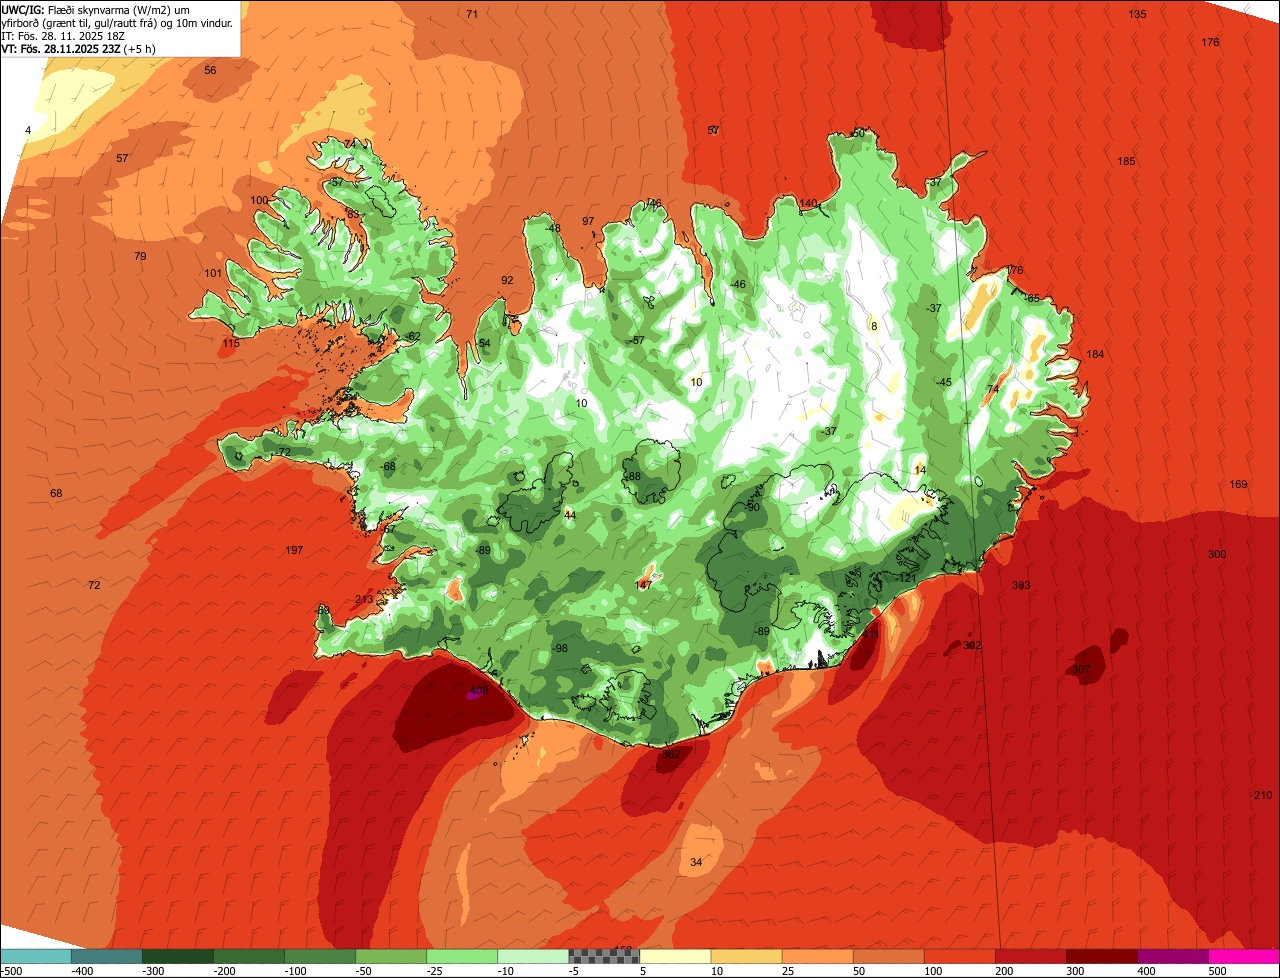The image size is (1280, 978).
Task: Click the map value '-45'
Action: [943, 382]
